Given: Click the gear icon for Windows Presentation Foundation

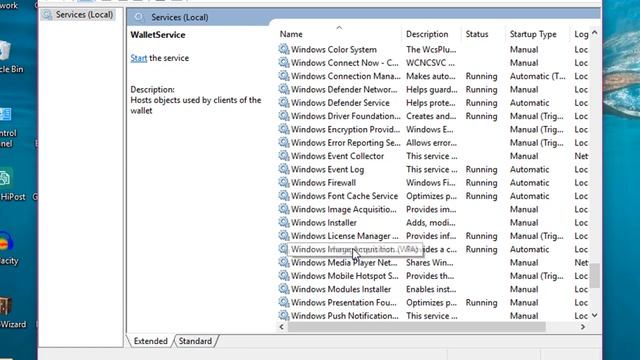Looking at the screenshot, I should pos(284,302).
